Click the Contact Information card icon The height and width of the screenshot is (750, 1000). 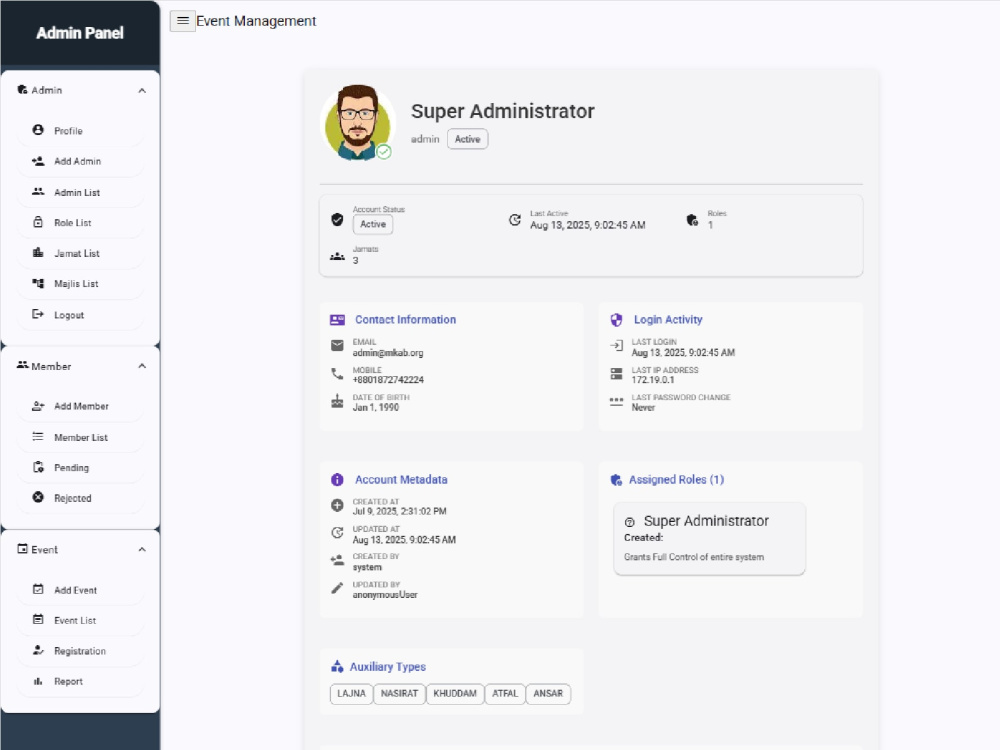(x=337, y=320)
